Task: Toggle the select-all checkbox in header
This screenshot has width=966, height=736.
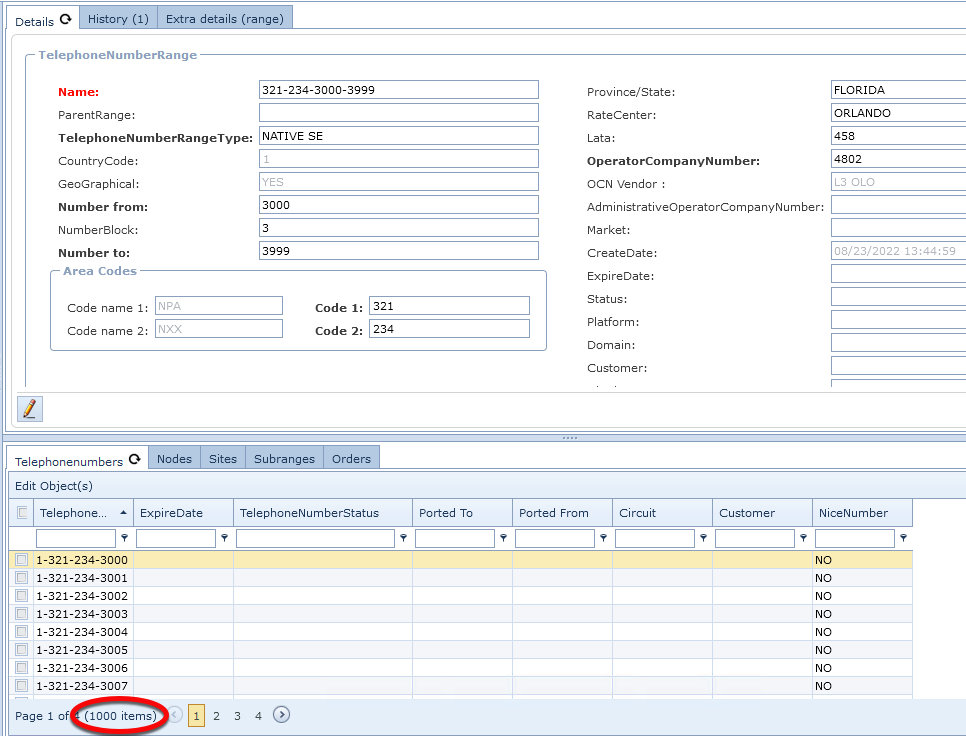Action: click(x=22, y=513)
